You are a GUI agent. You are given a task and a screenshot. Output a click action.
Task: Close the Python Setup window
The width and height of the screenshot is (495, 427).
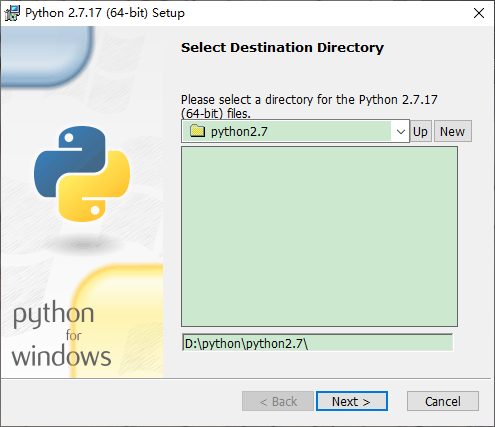click(x=479, y=13)
